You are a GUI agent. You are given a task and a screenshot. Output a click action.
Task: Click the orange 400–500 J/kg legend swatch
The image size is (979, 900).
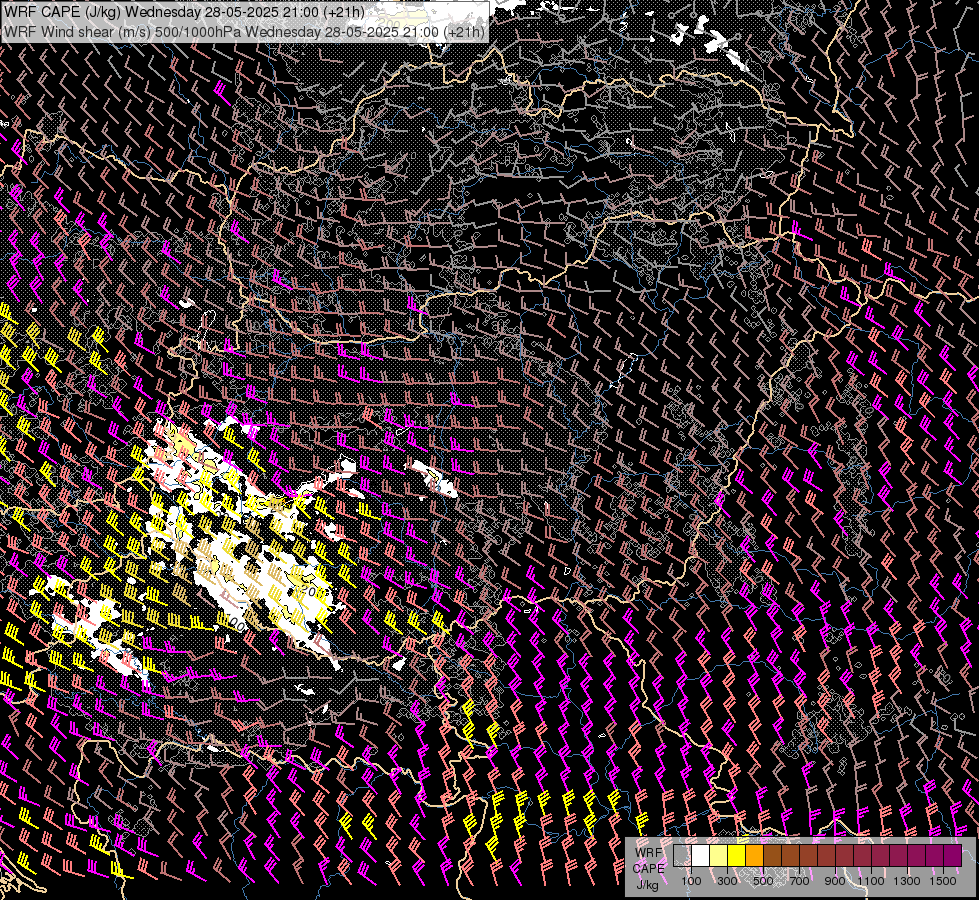pos(755,855)
